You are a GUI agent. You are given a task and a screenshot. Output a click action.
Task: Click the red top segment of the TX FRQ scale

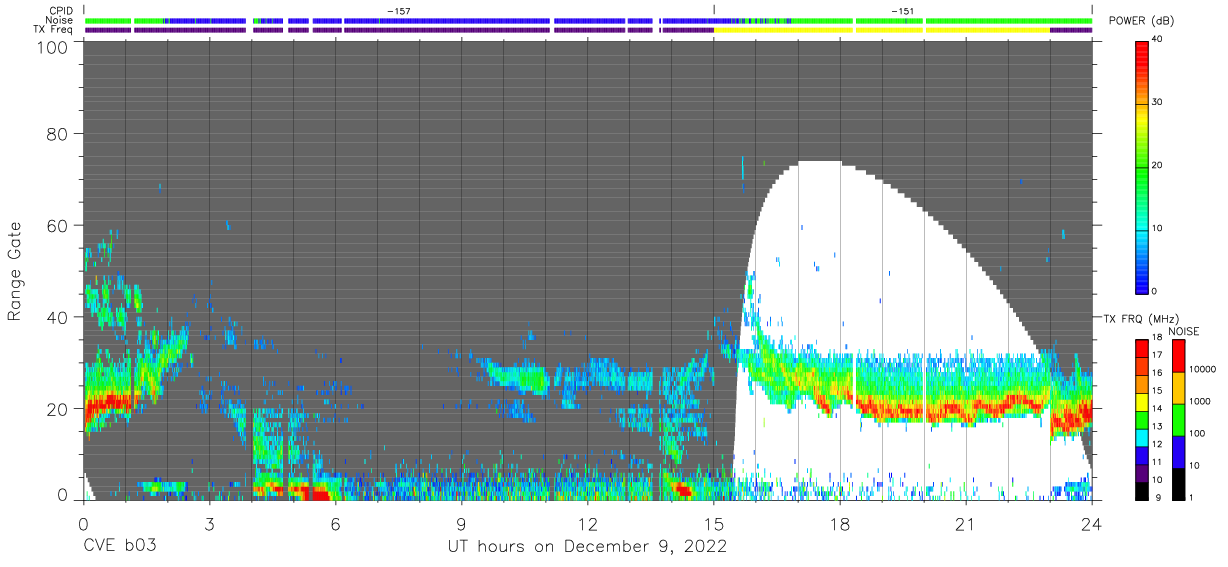(1141, 347)
